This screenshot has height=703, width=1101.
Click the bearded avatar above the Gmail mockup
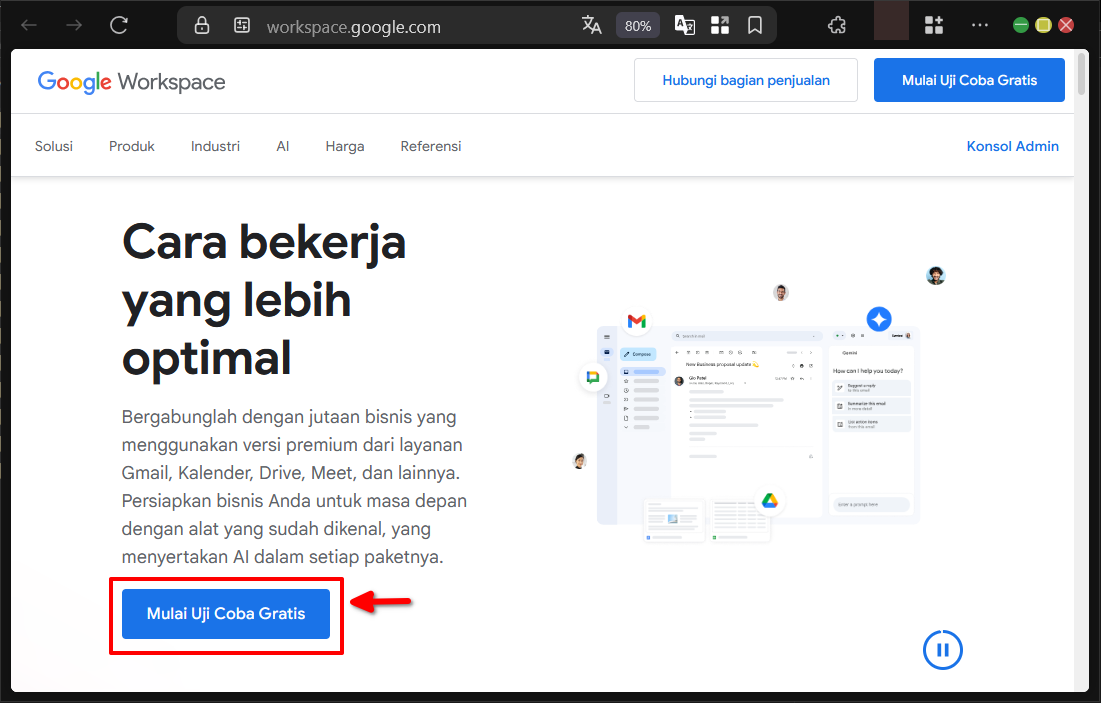[x=781, y=292]
